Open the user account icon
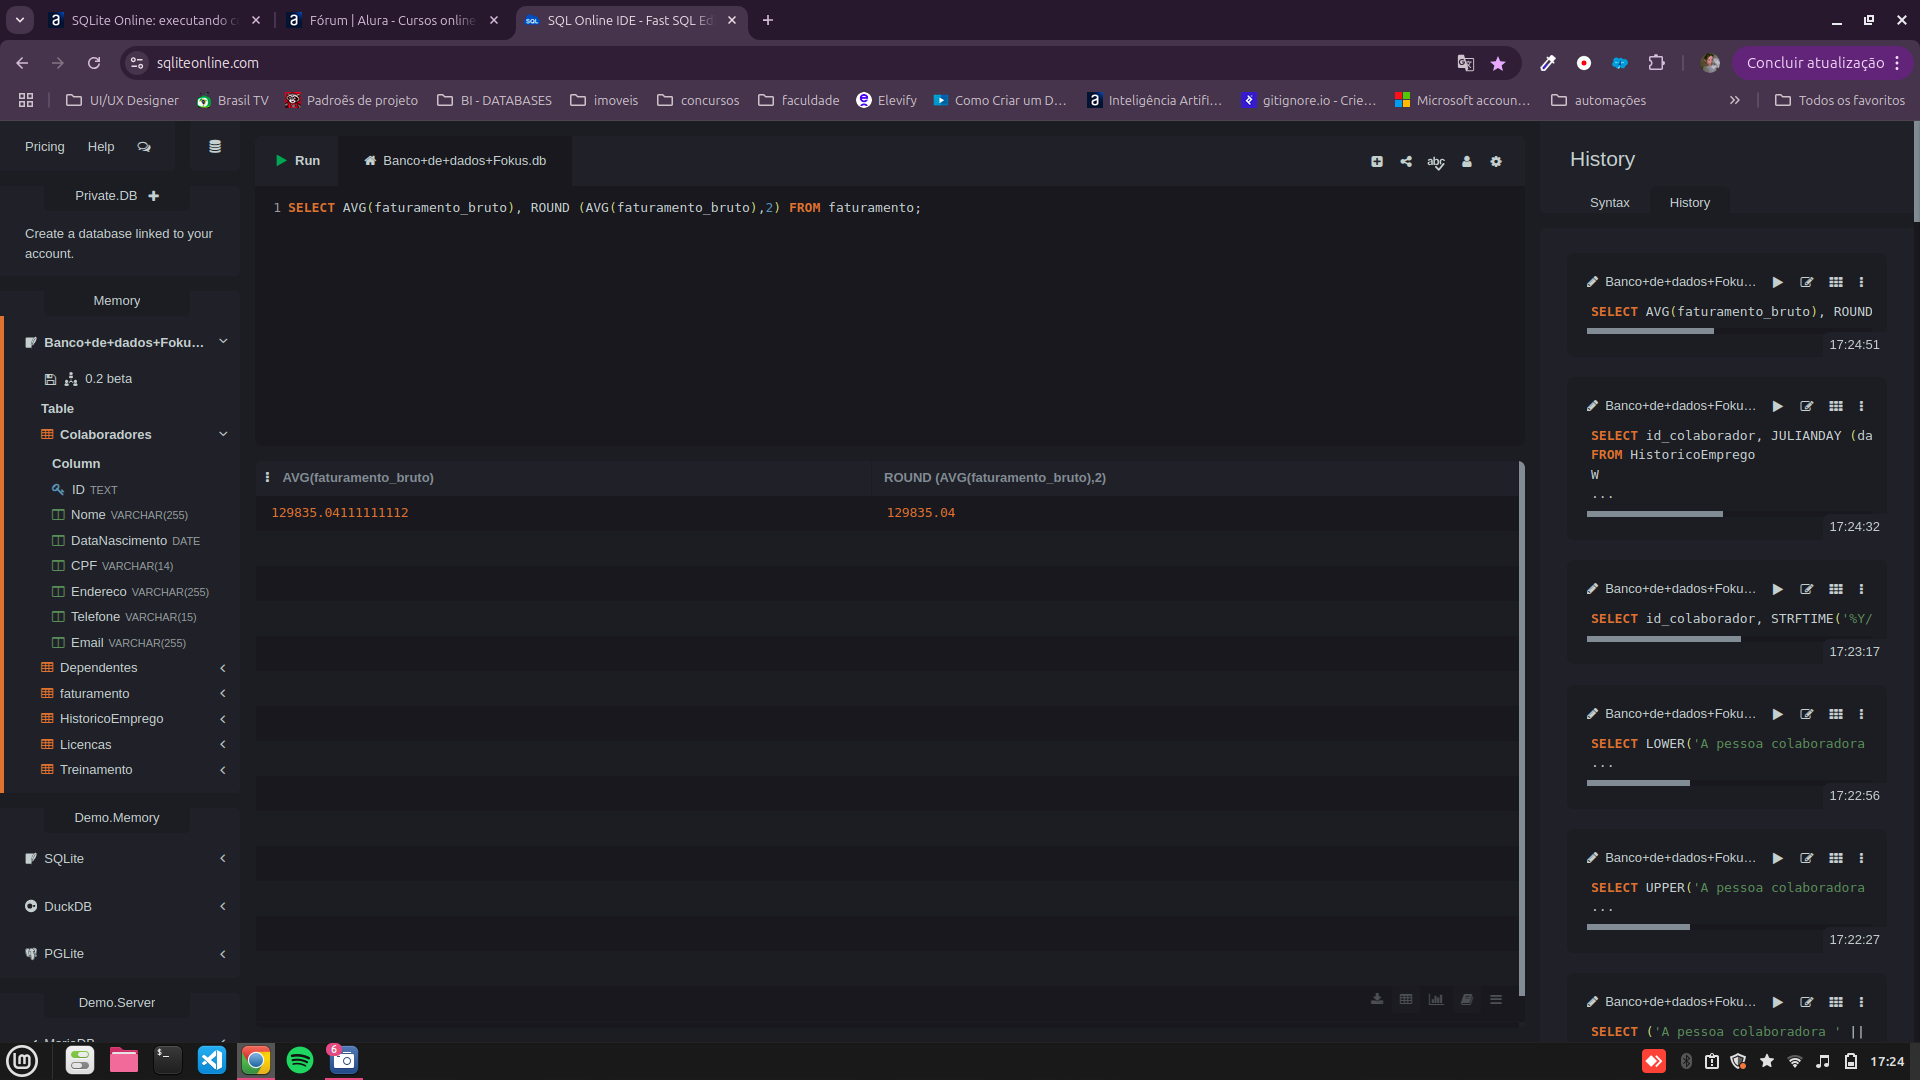Viewport: 1920px width, 1080px height. pyautogui.click(x=1467, y=162)
